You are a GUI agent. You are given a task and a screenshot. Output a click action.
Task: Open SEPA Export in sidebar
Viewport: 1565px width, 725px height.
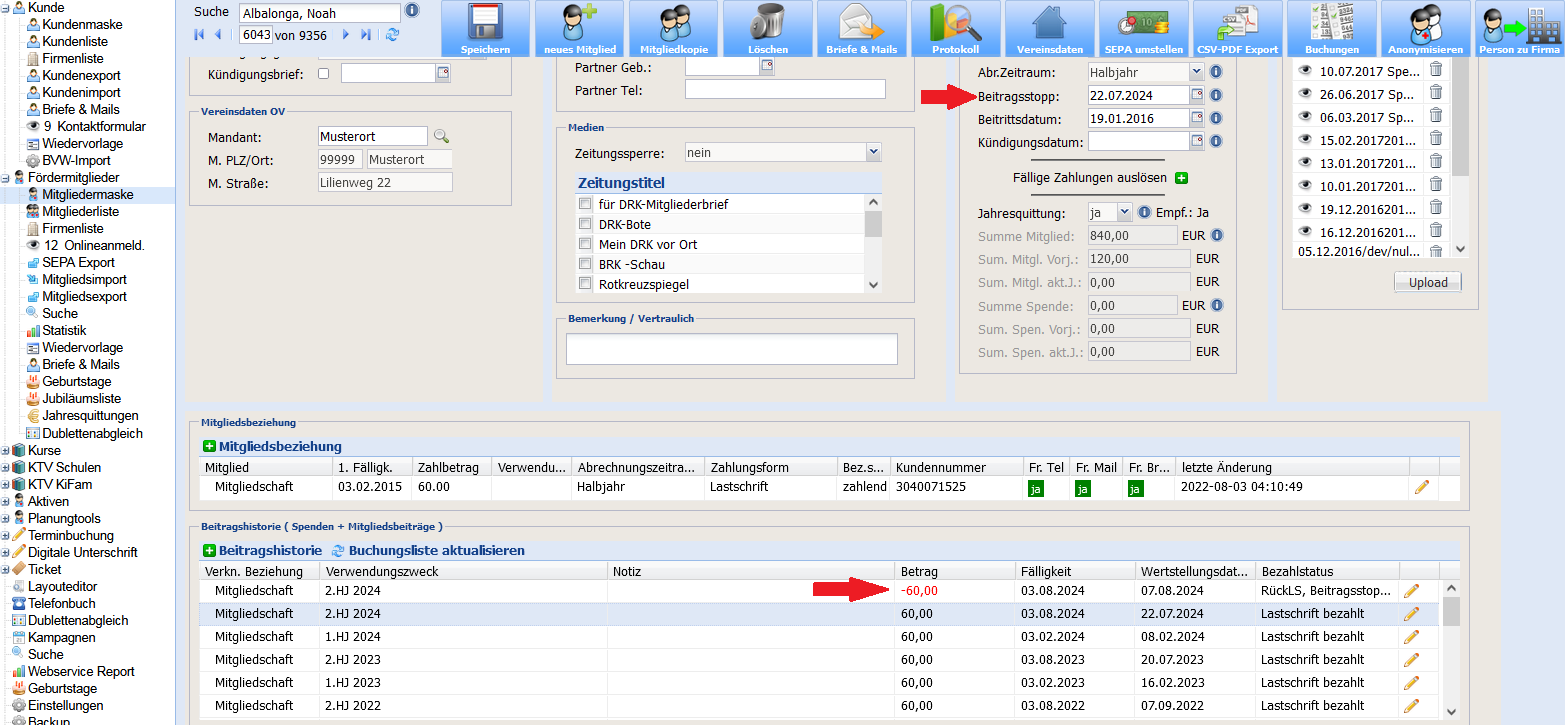(x=78, y=262)
